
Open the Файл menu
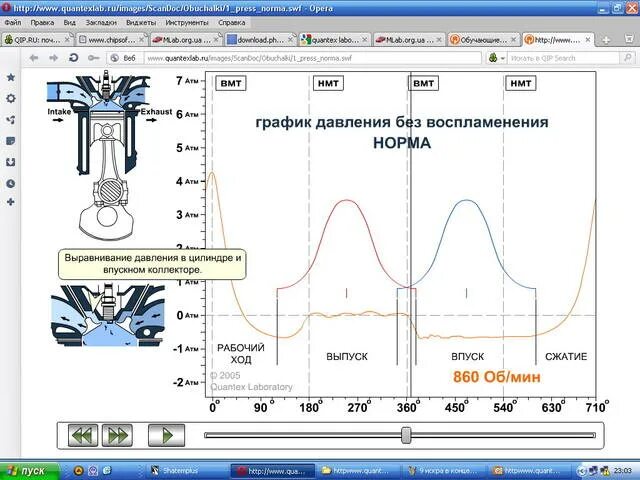13,22
